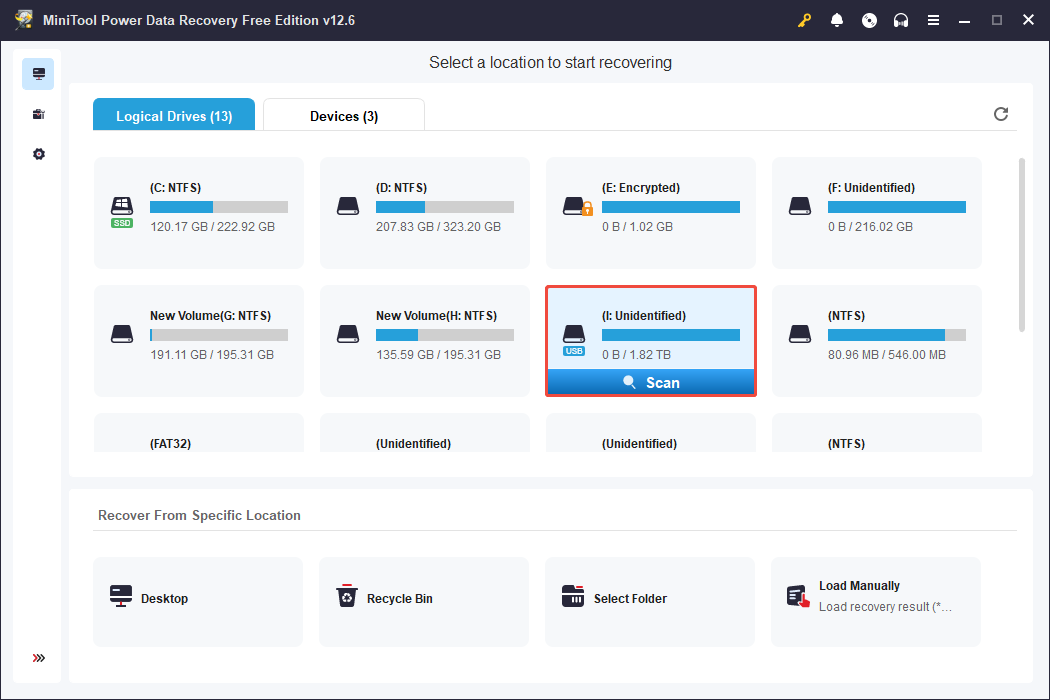
Task: Click the 546.00 MB NTFS drive icon
Action: [x=800, y=334]
